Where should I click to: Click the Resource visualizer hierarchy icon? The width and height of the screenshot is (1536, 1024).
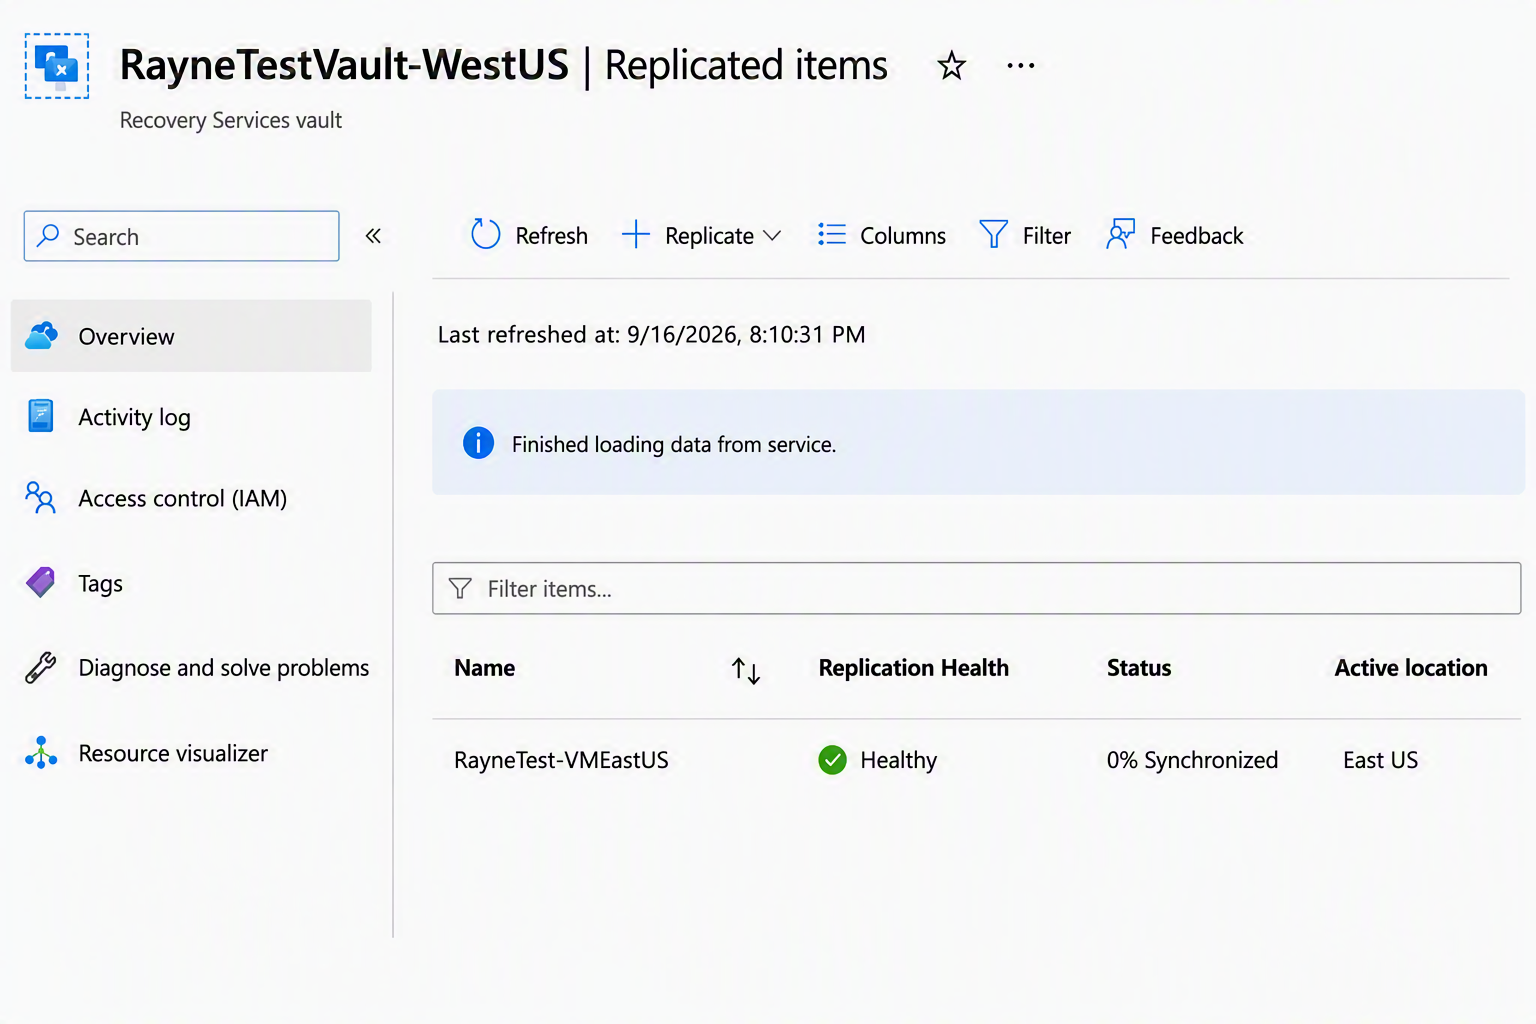(41, 752)
